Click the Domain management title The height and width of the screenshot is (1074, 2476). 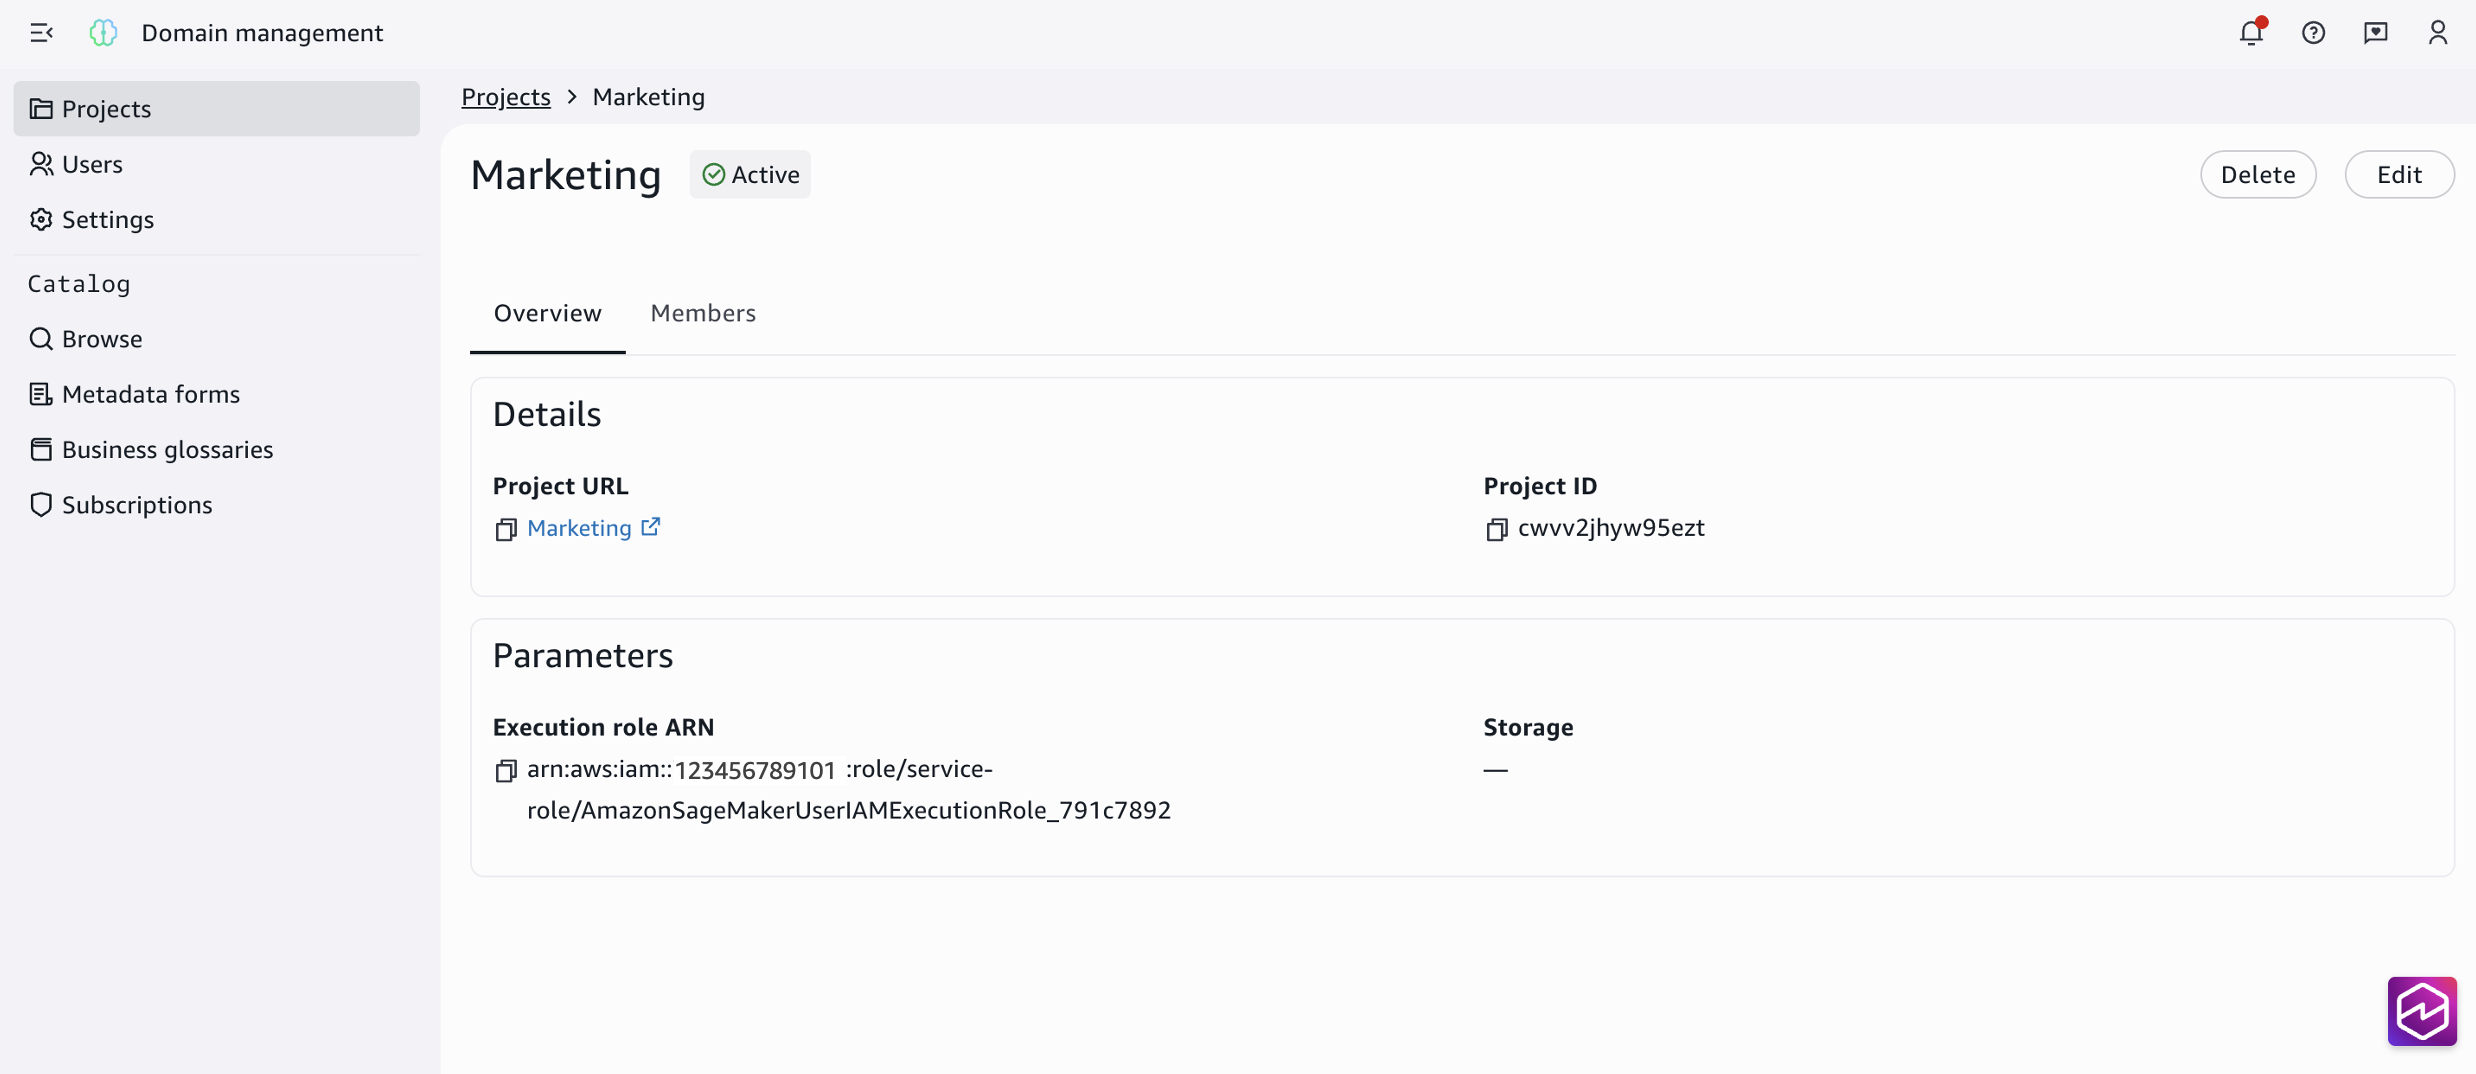pos(262,33)
